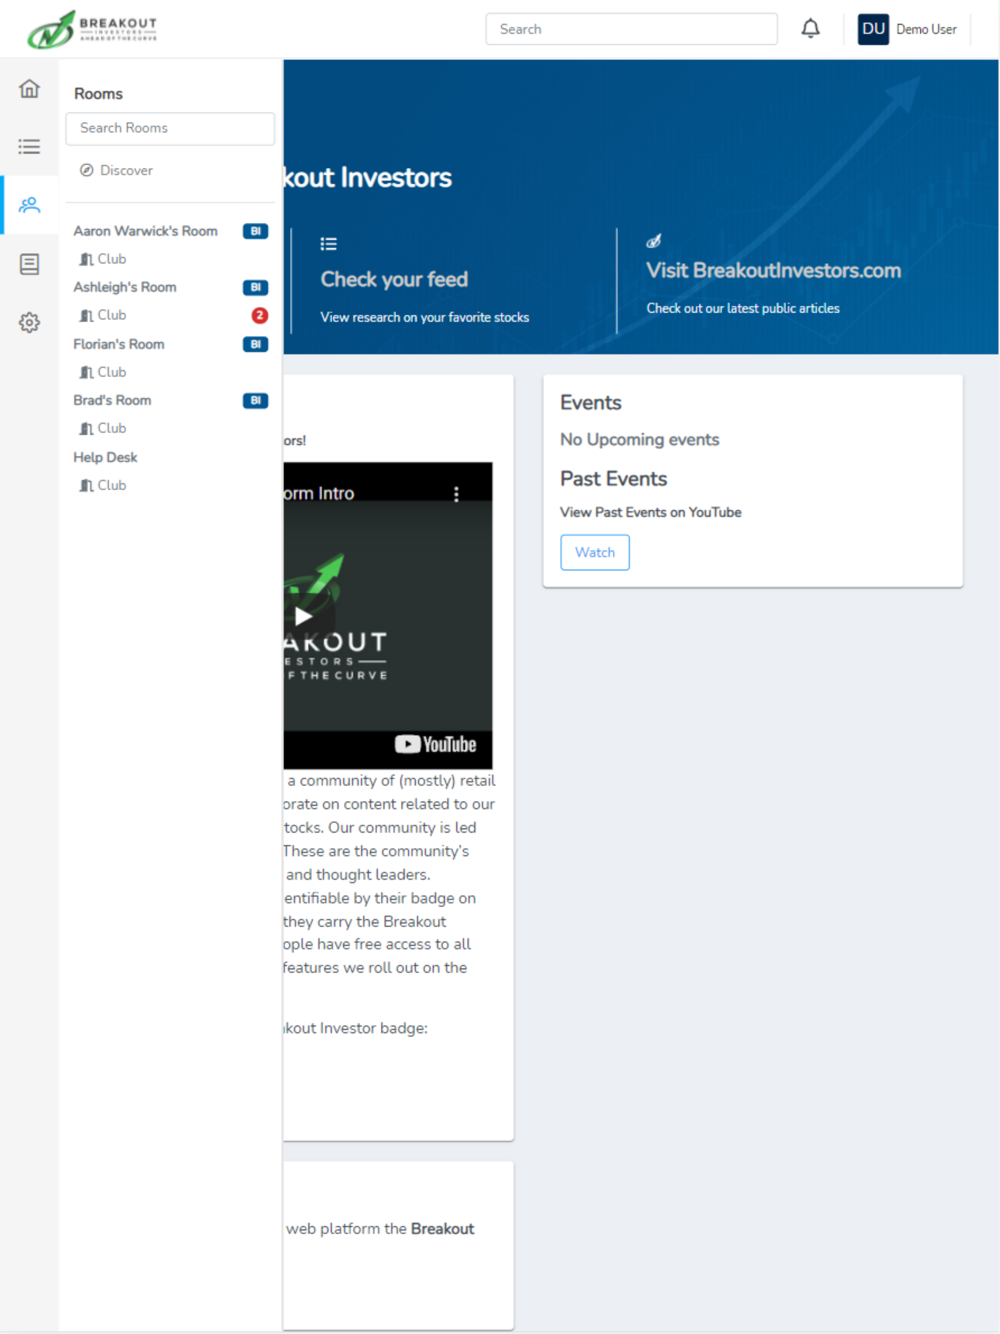Open the Demo User account menu

(926, 29)
